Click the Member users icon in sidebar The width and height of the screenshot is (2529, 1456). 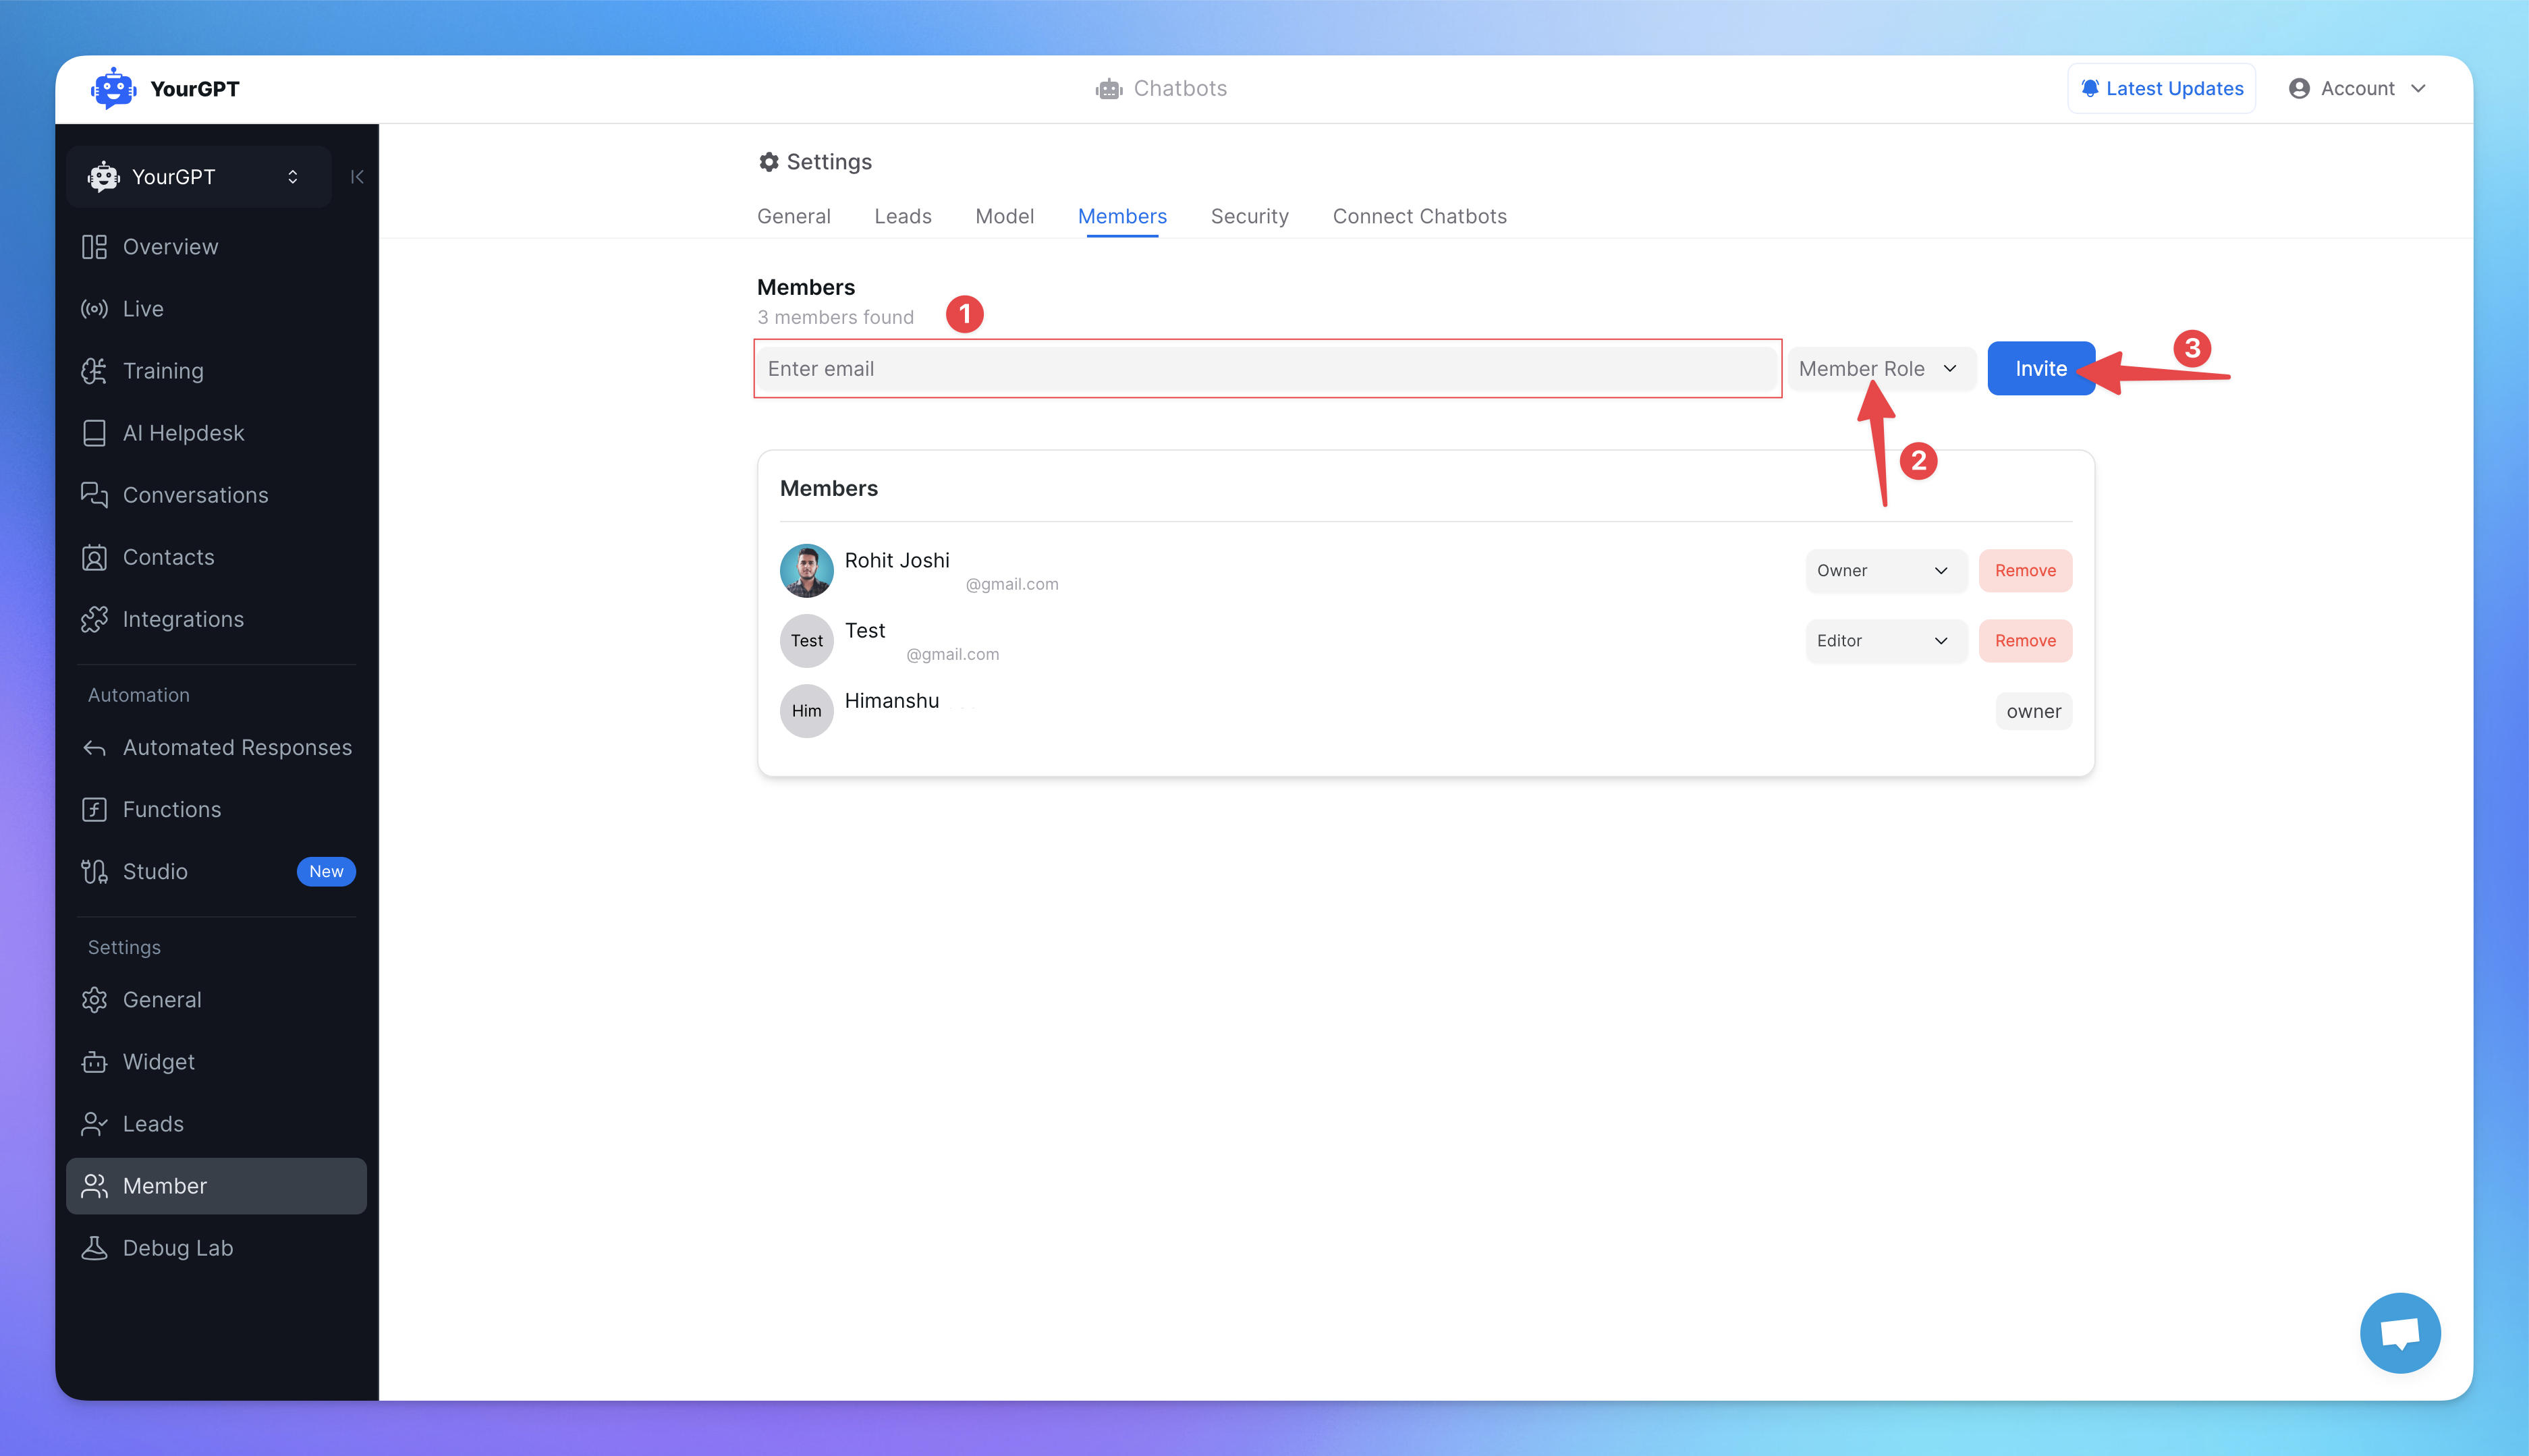click(94, 1186)
